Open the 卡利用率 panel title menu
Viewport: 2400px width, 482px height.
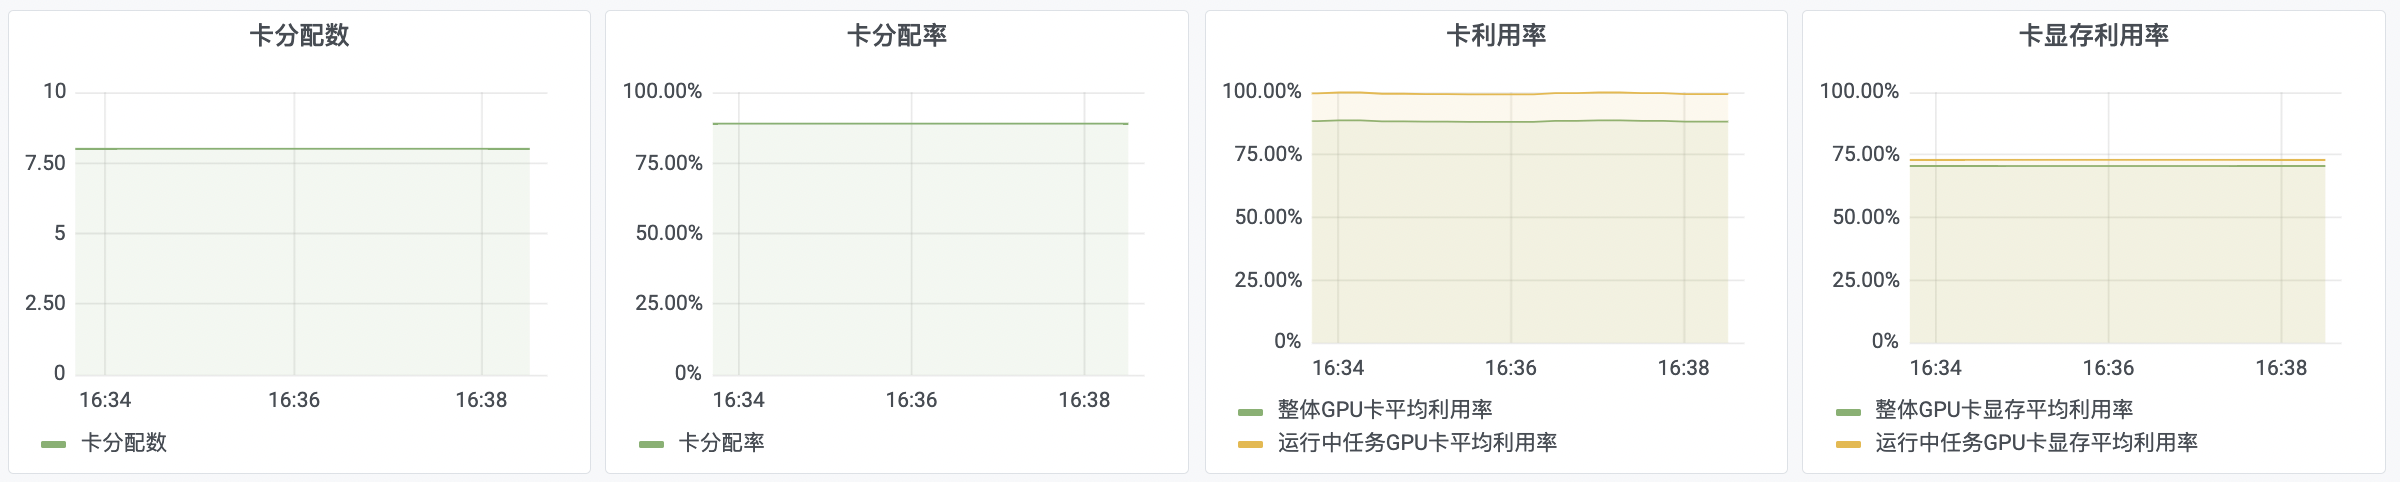point(1496,36)
